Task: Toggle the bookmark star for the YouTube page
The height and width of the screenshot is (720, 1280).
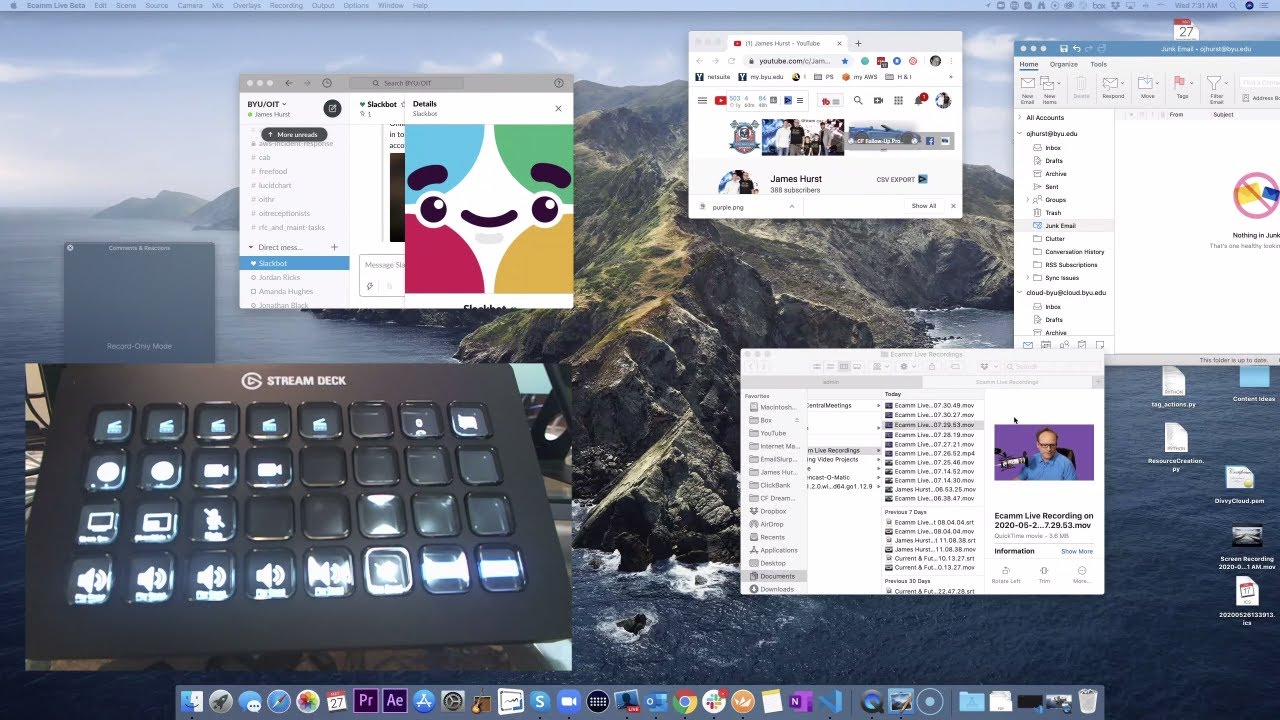Action: click(845, 61)
